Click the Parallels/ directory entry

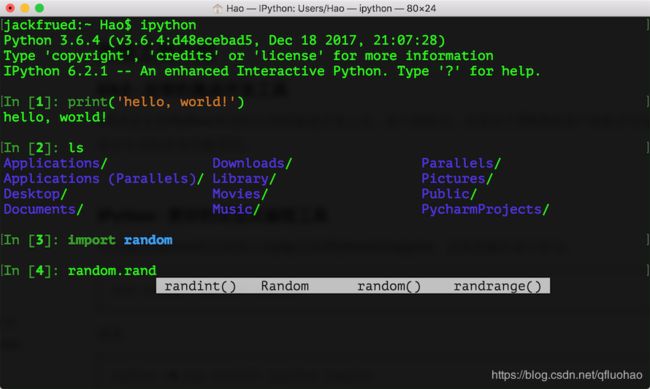pos(461,163)
